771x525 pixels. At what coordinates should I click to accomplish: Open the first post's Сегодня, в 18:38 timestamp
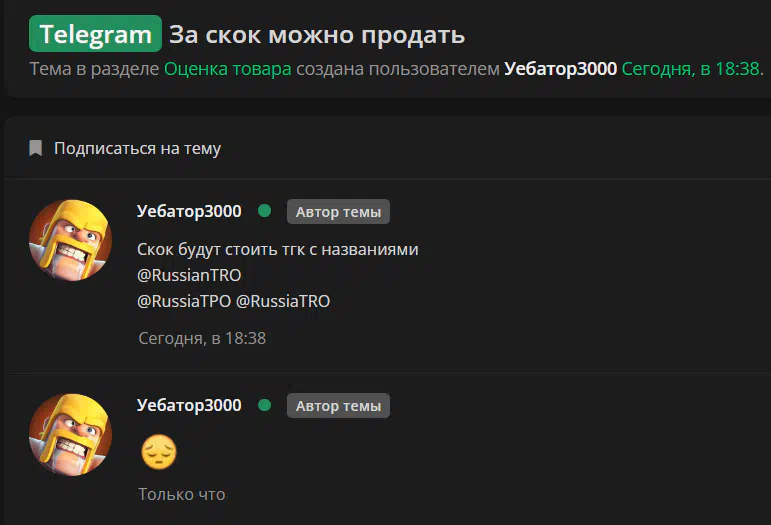point(202,338)
